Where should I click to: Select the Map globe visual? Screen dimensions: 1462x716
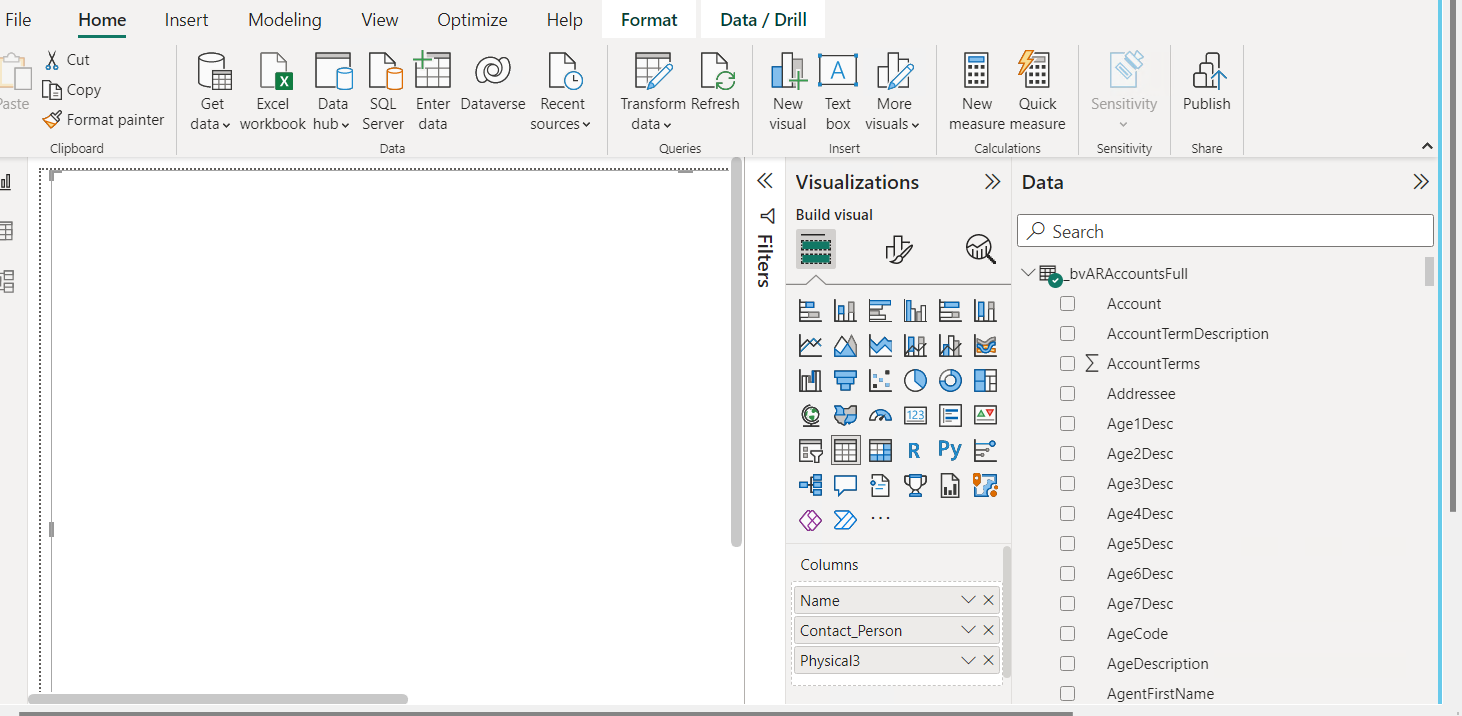pyautogui.click(x=810, y=416)
